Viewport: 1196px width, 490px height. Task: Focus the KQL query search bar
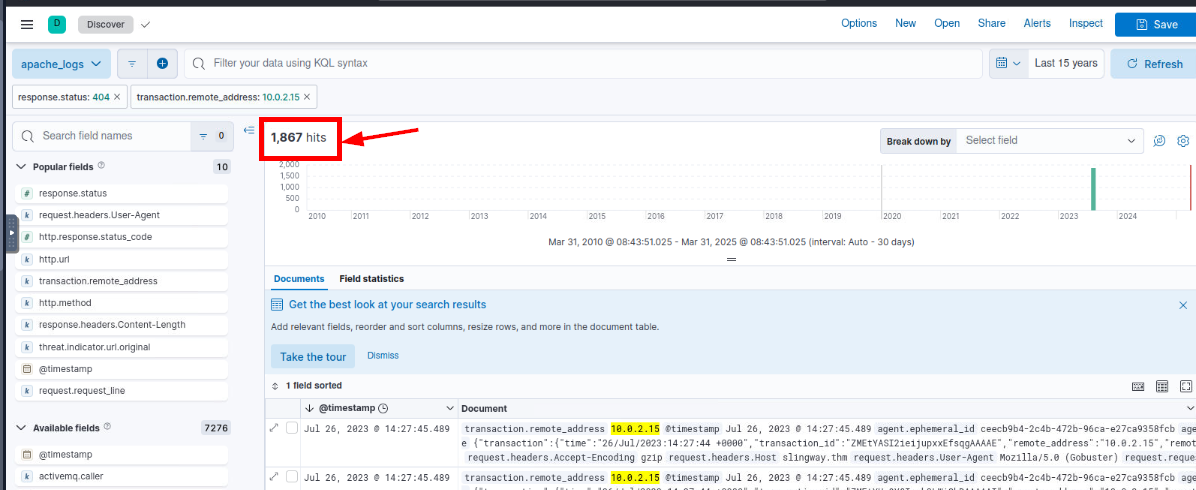(x=583, y=63)
